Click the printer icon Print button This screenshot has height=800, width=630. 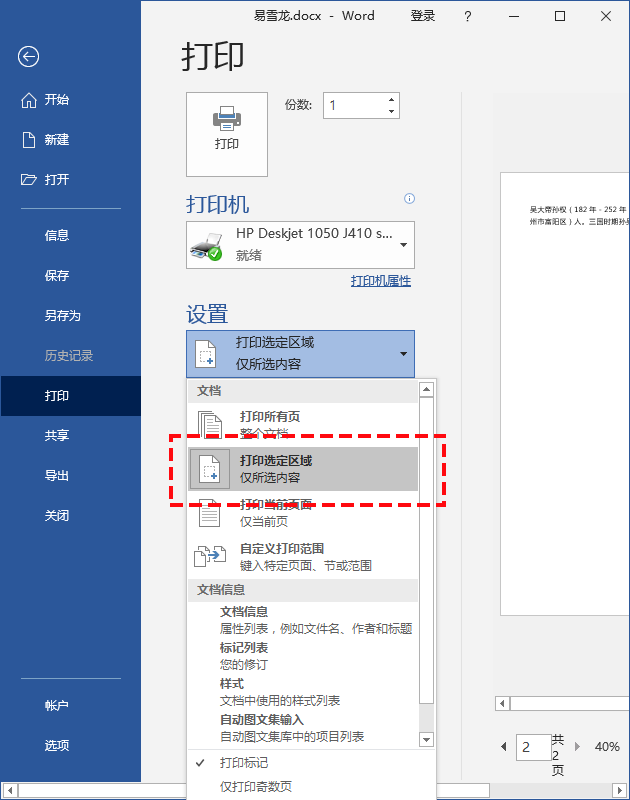(x=226, y=134)
